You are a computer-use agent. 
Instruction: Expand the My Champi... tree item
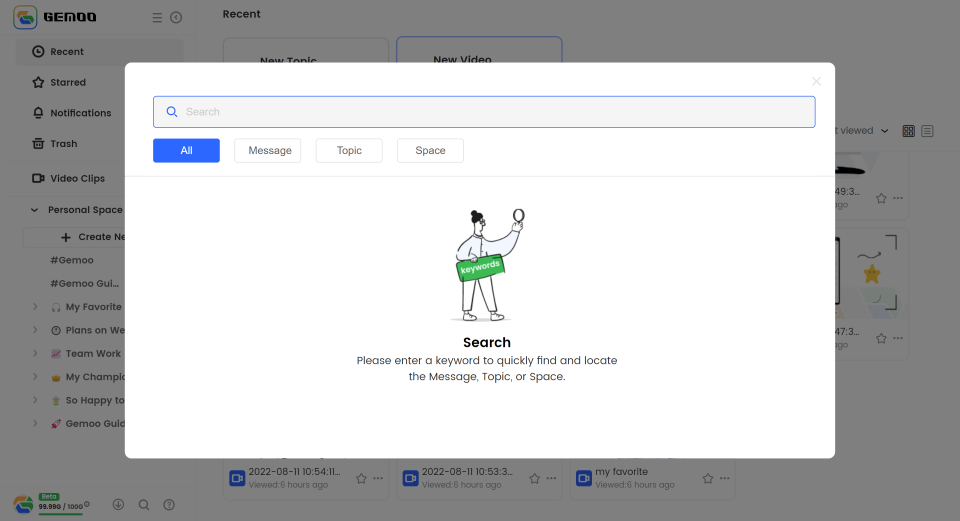[35, 377]
